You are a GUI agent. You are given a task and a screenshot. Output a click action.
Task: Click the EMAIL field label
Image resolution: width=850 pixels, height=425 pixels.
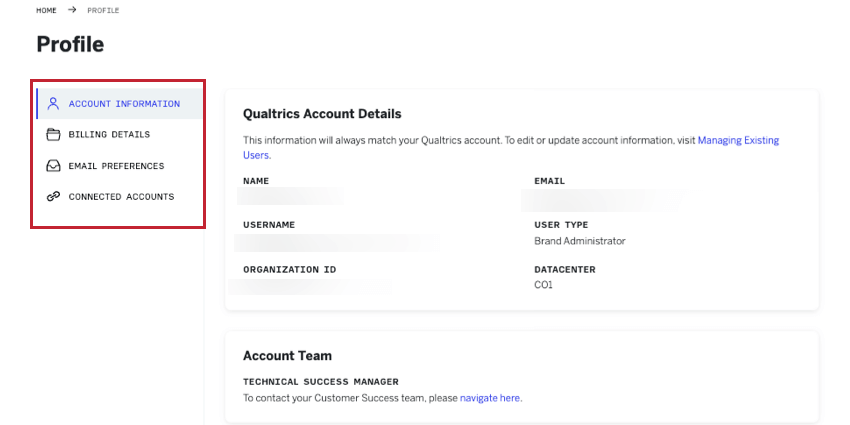click(550, 181)
